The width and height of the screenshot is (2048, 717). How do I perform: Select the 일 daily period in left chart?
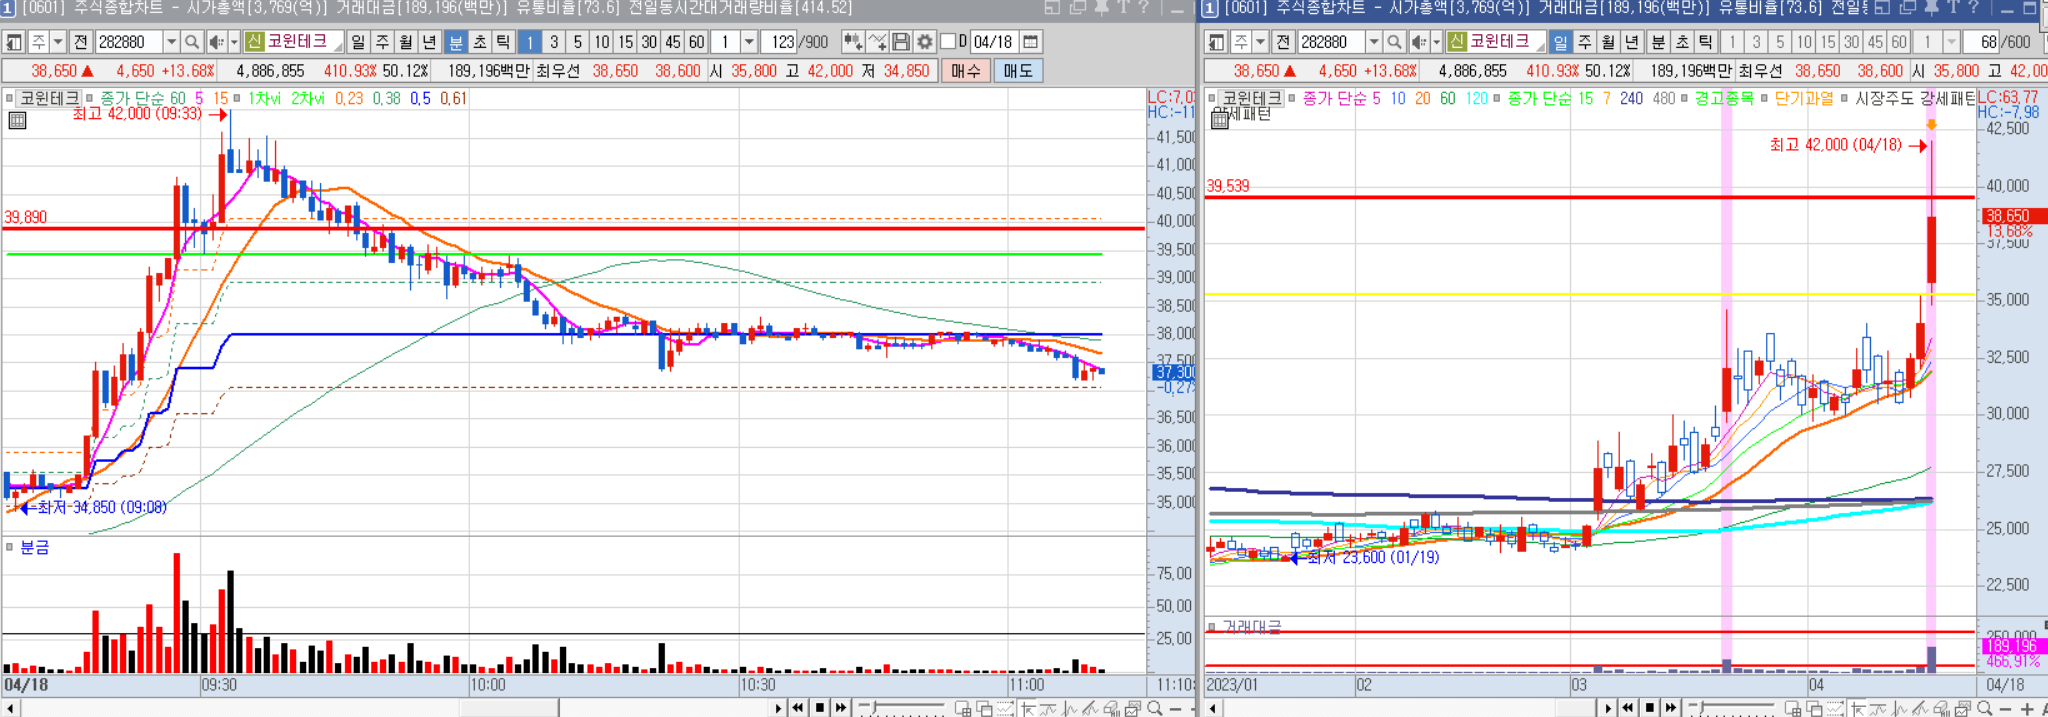(357, 42)
